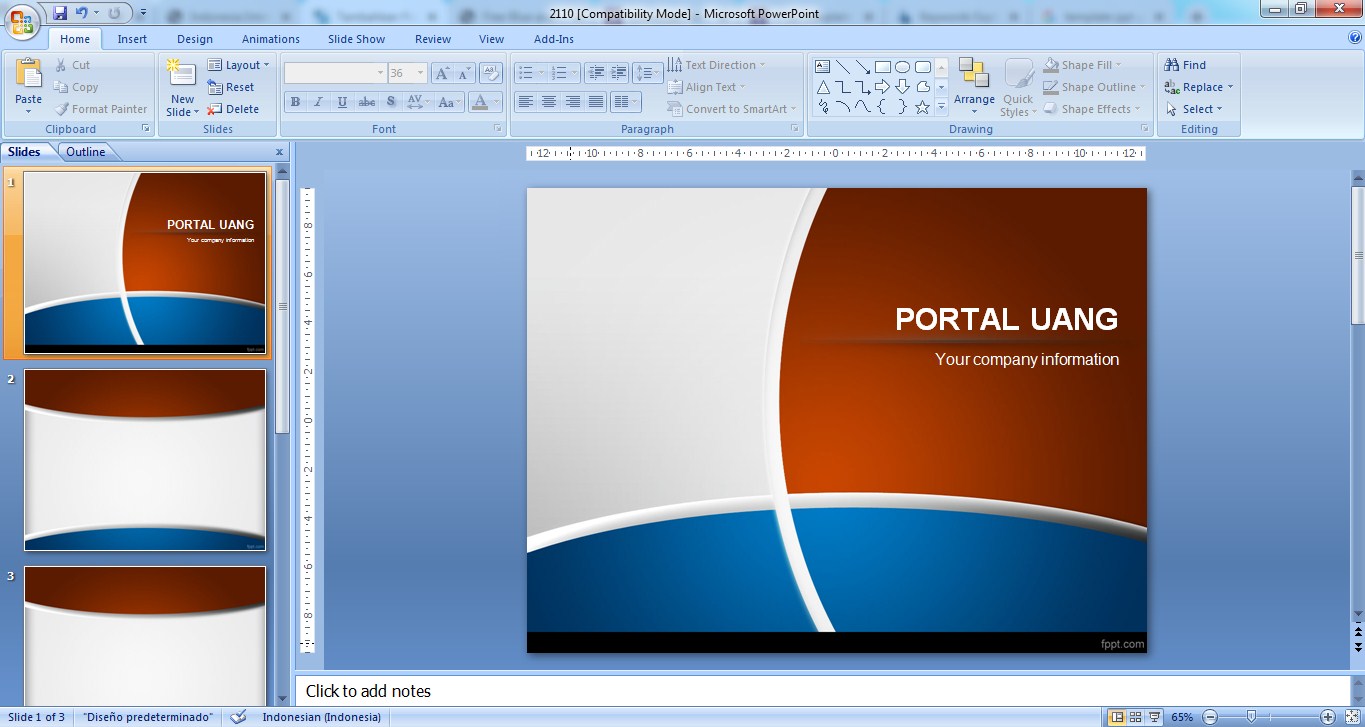Image resolution: width=1365 pixels, height=727 pixels.
Task: Open Change Case dropdown
Action: coord(450,102)
